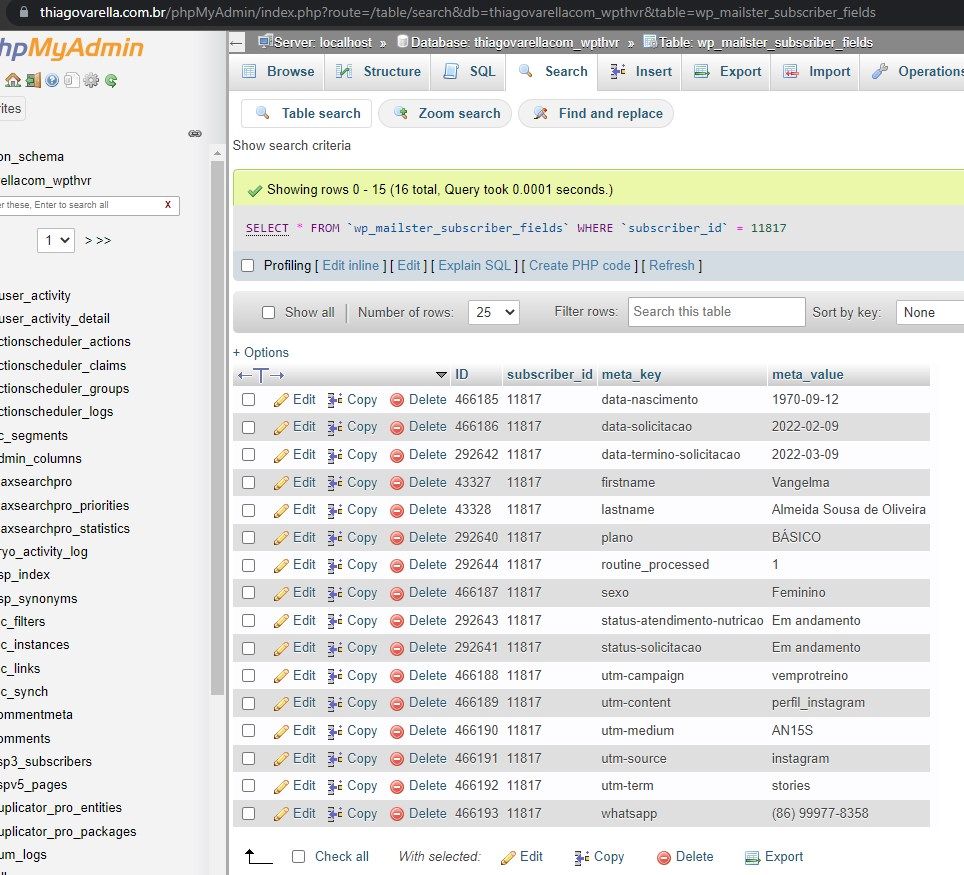This screenshot has width=964, height=875.
Task: Click pencil Edit icon for firstname row
Action: pos(281,482)
